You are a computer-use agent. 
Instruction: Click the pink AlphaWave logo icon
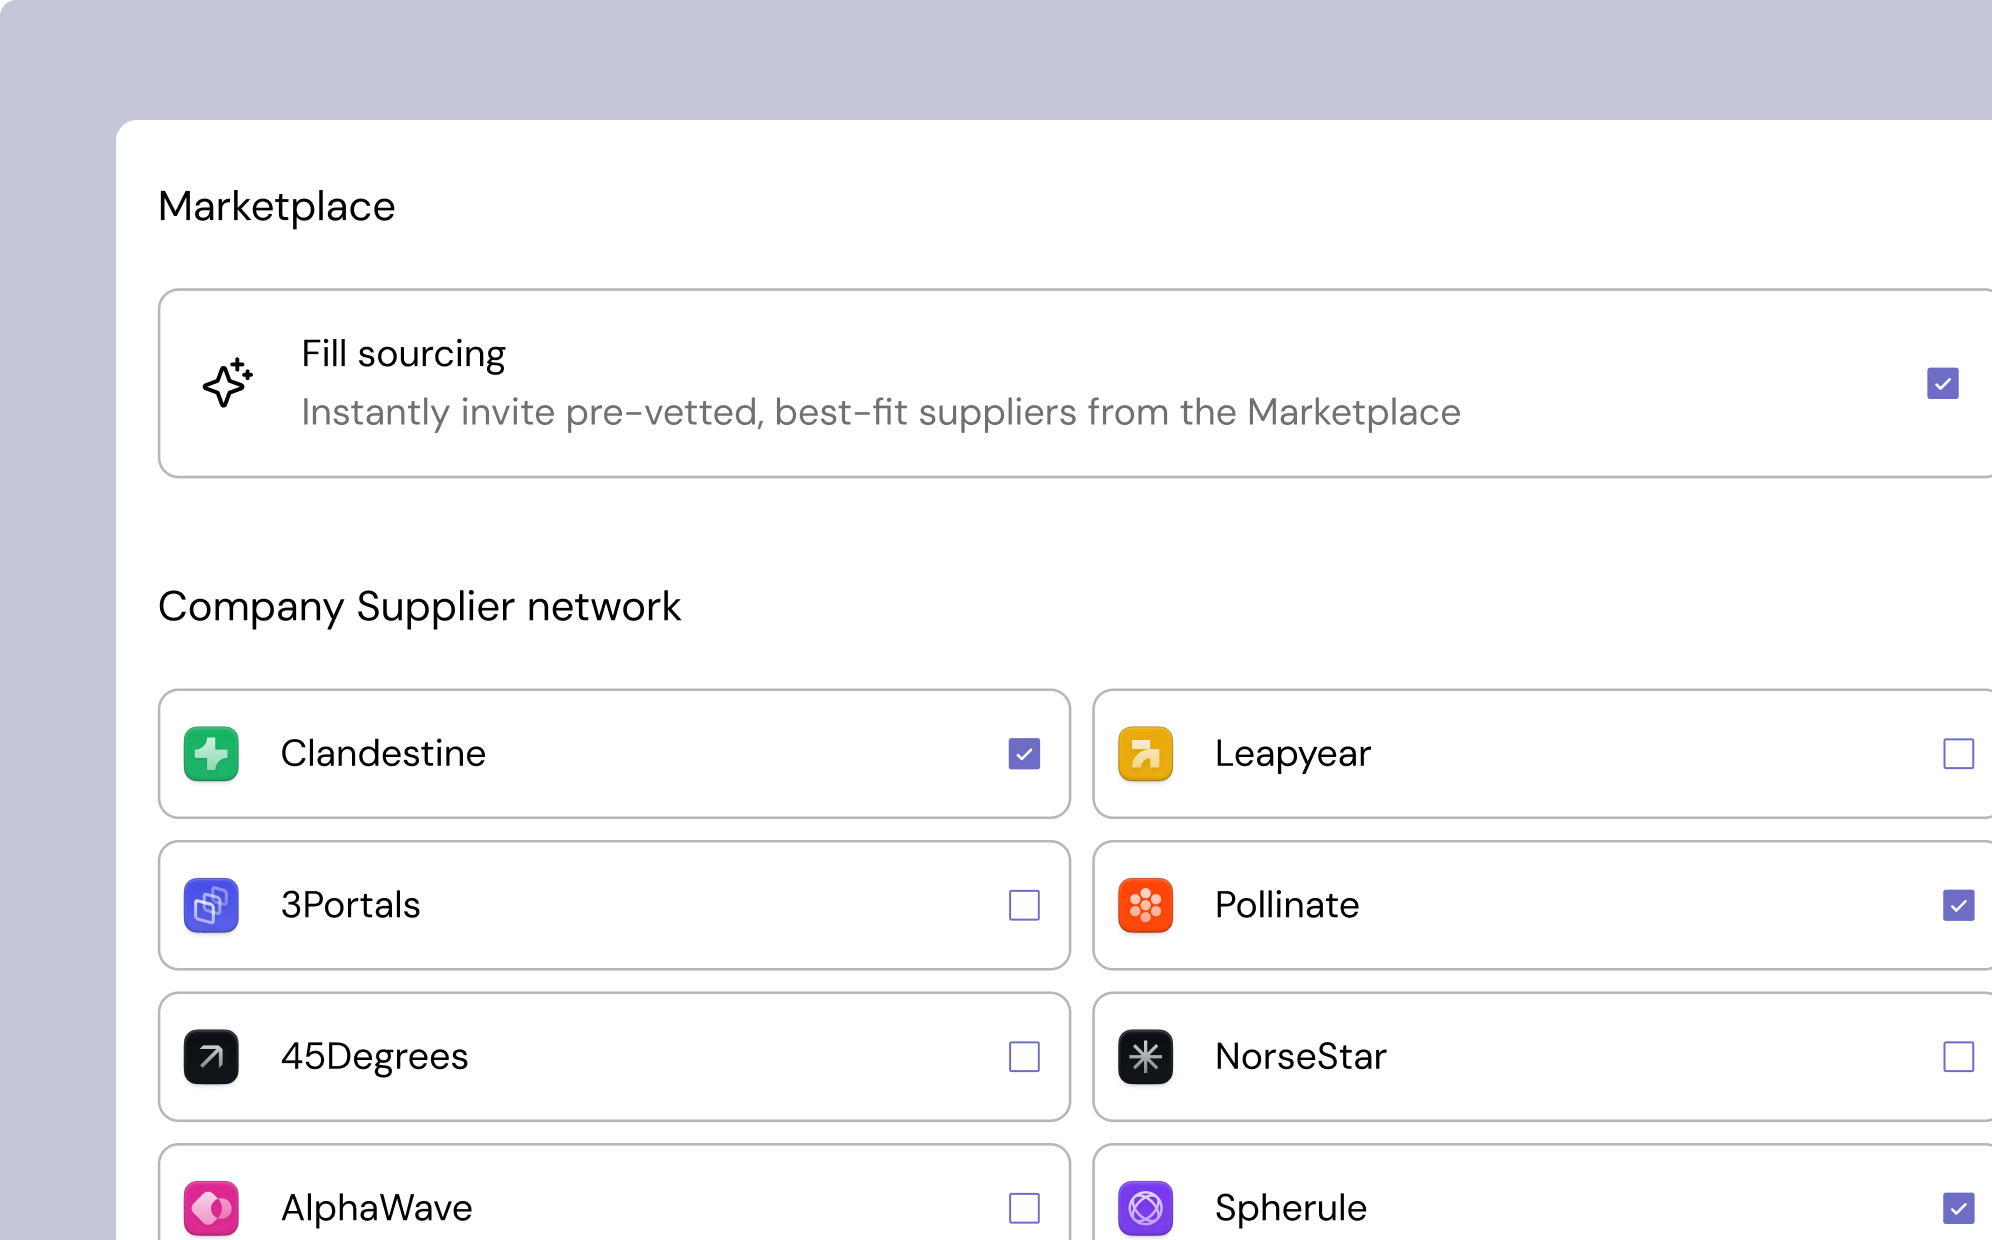click(x=211, y=1208)
